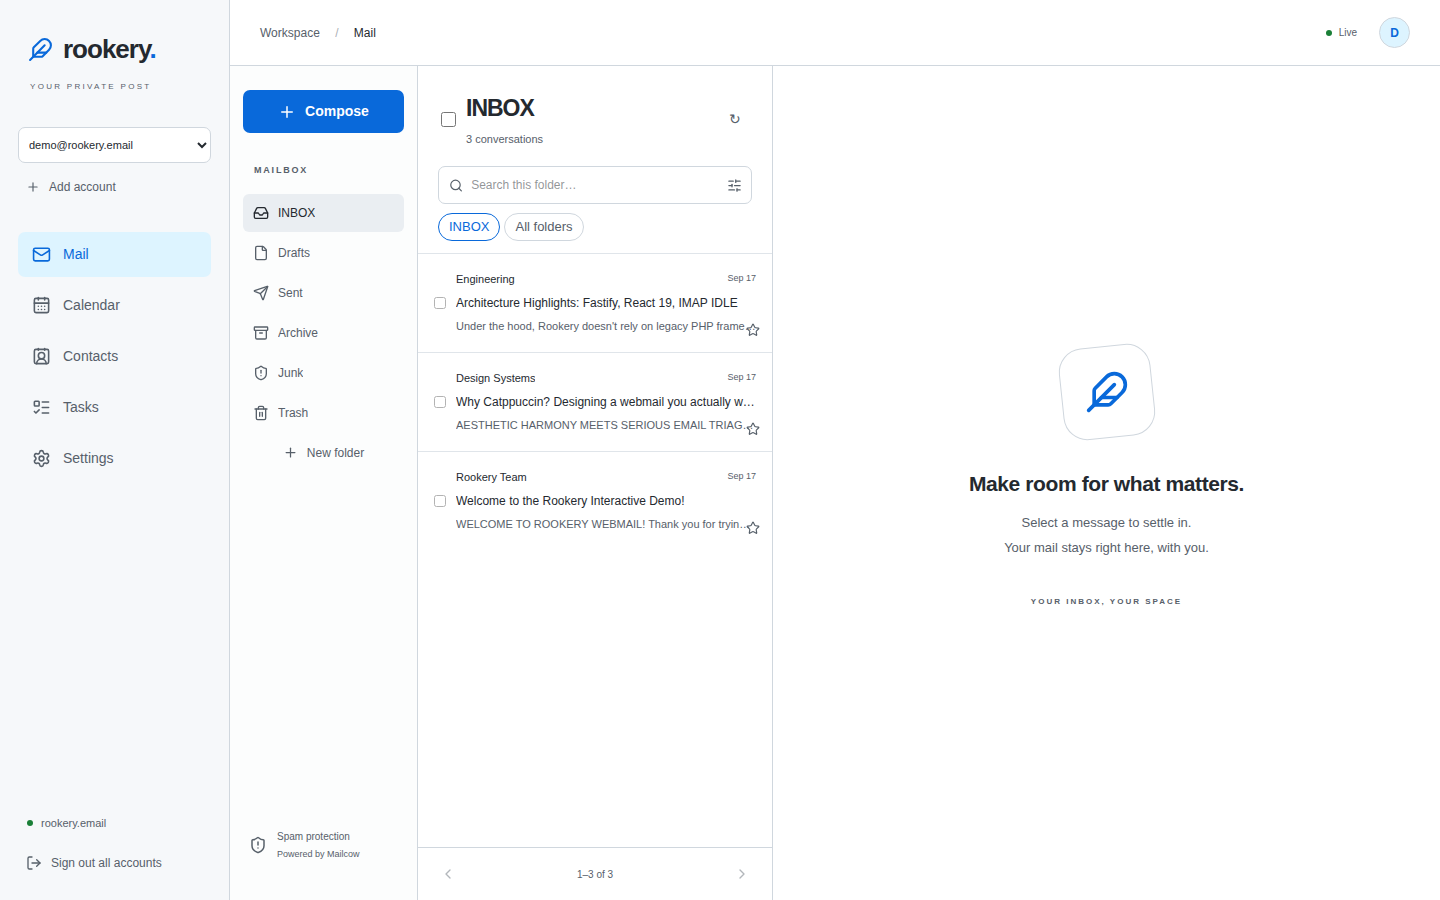Screen dimensions: 1440x900
Task: Star the Architecture Highlights email
Action: click(753, 330)
